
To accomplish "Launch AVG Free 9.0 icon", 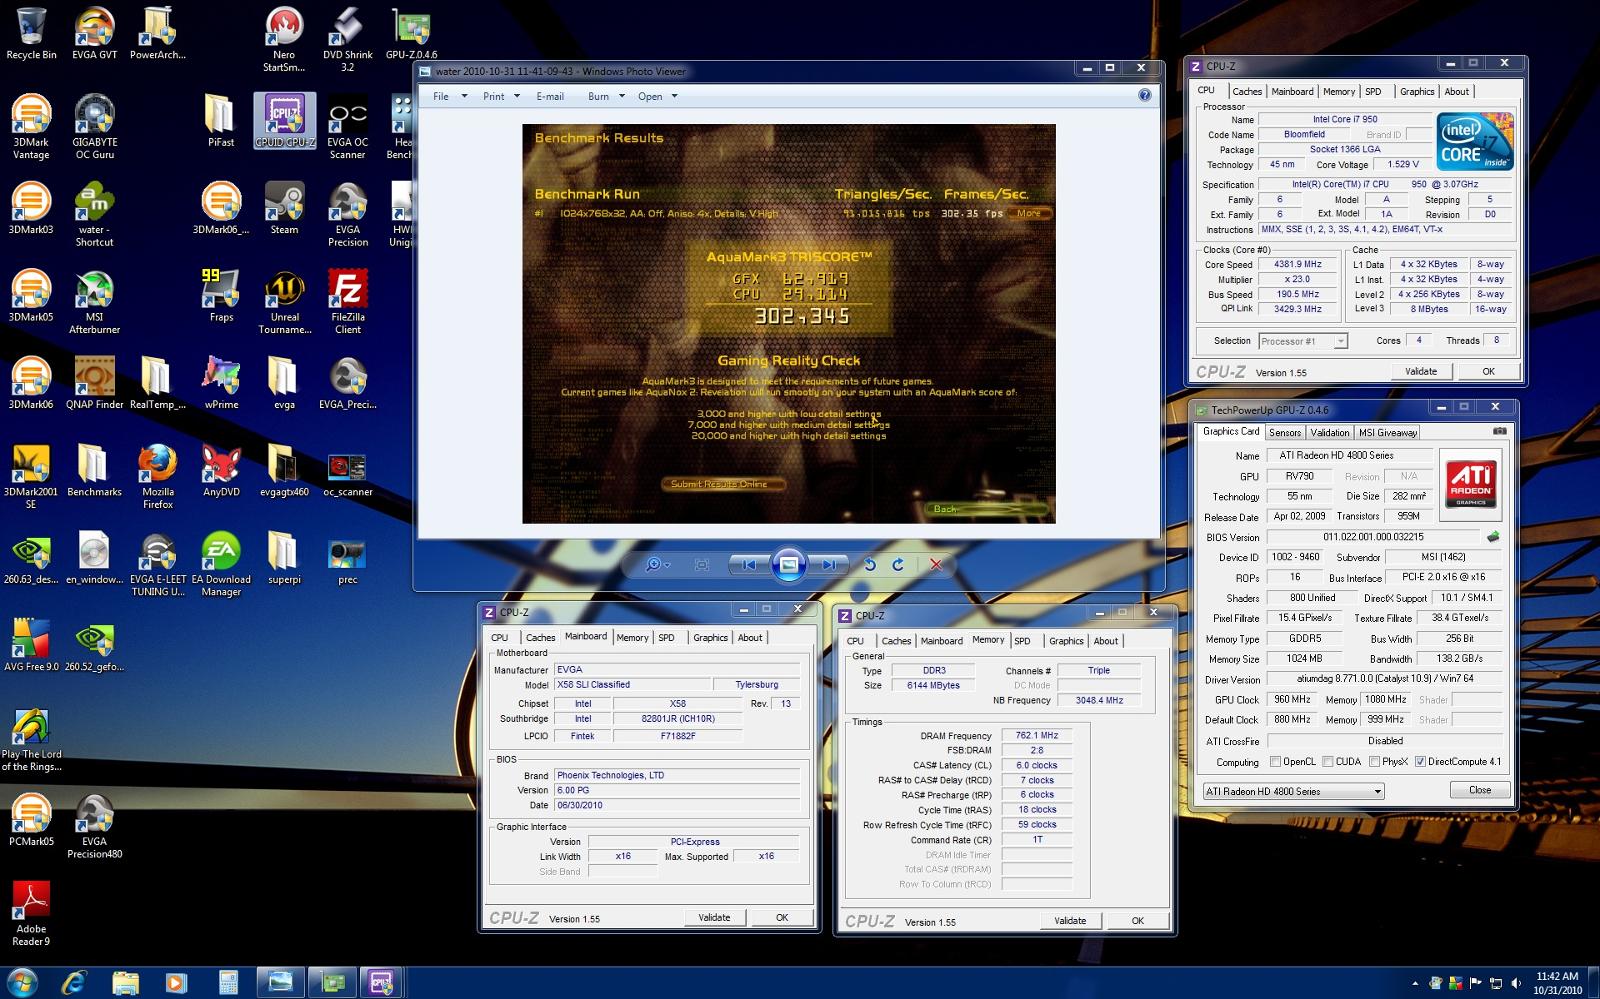I will click(31, 646).
